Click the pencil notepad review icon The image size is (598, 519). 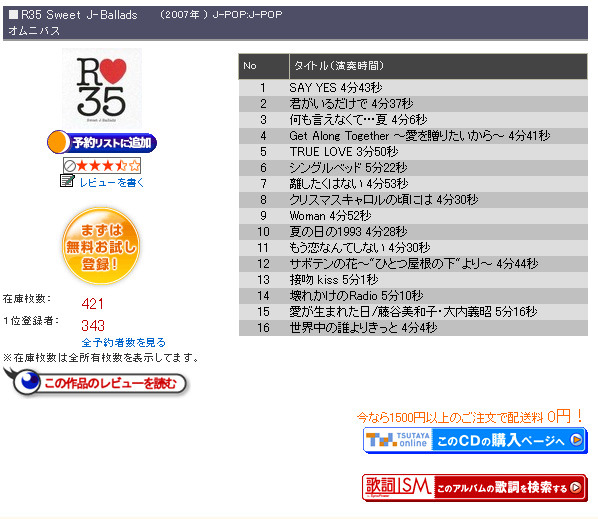pos(67,181)
